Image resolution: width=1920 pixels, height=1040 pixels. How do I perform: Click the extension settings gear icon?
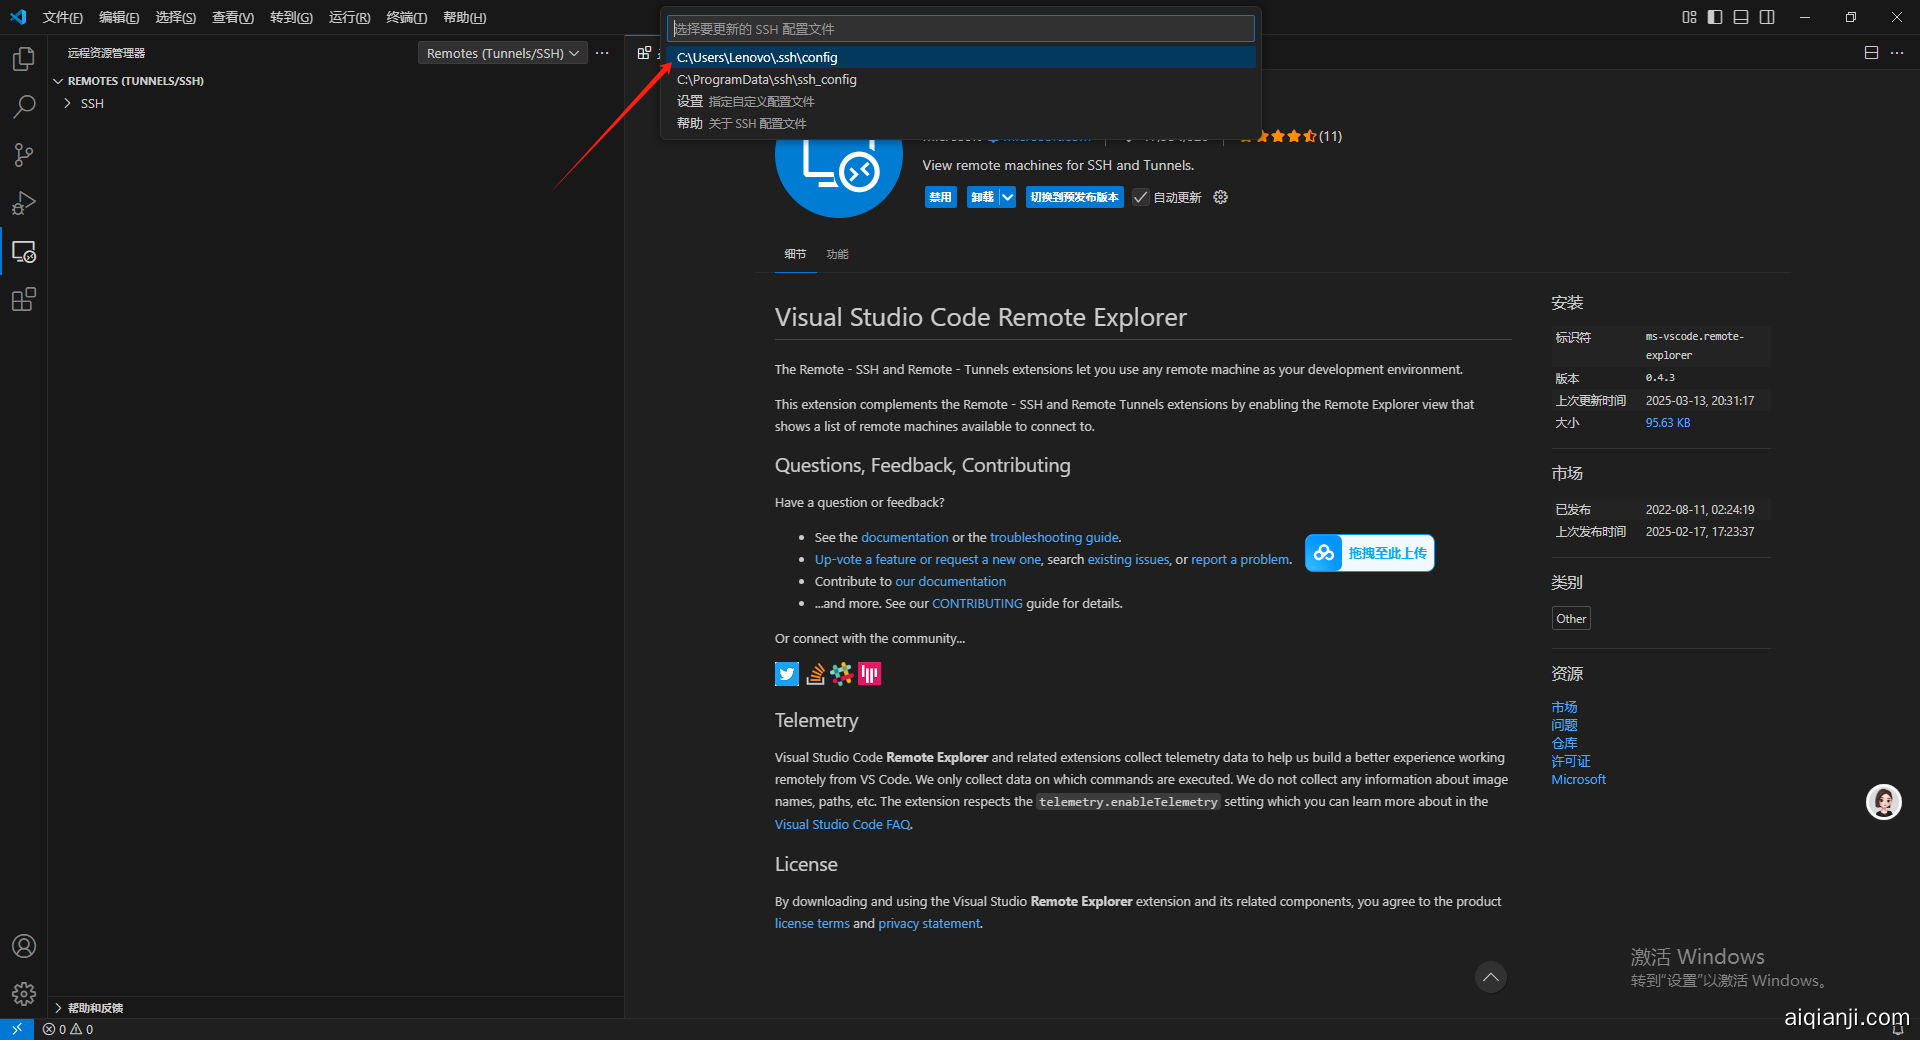(1220, 197)
